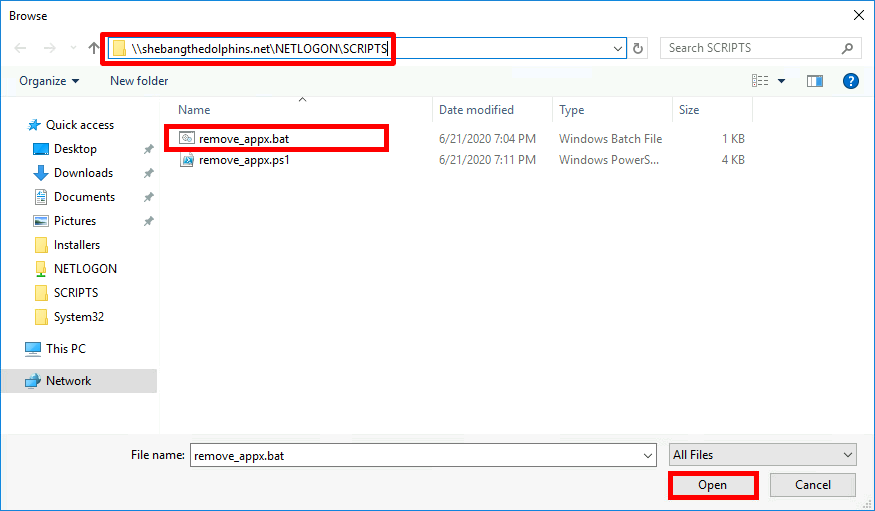
Task: Click the Cancel button
Action: pyautogui.click(x=812, y=485)
